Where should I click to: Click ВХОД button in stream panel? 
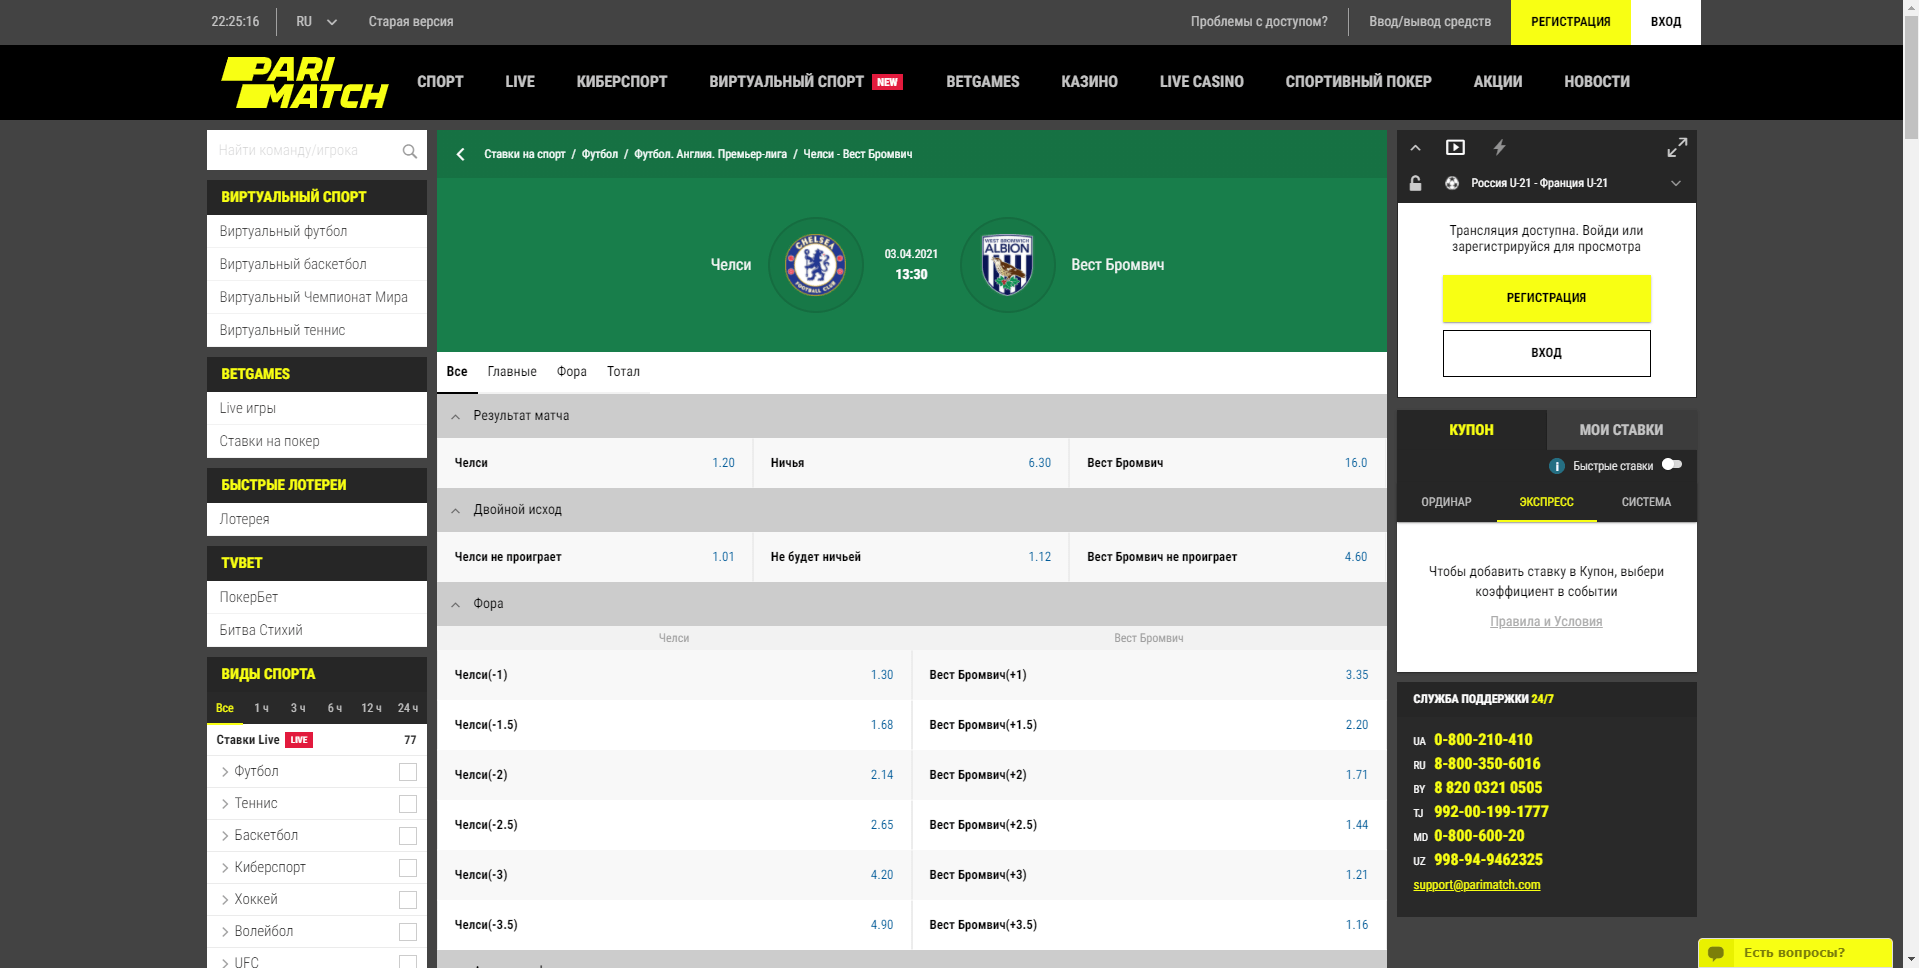[1546, 353]
